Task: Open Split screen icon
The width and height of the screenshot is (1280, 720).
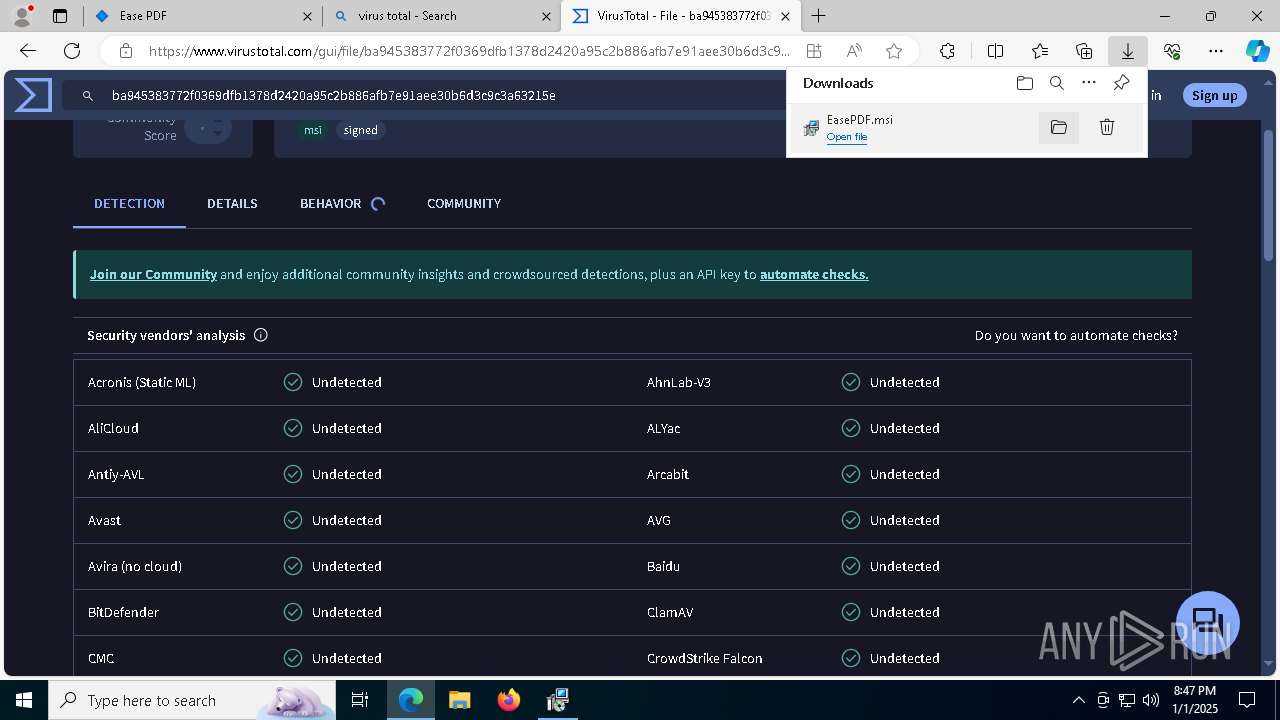Action: 995,51
